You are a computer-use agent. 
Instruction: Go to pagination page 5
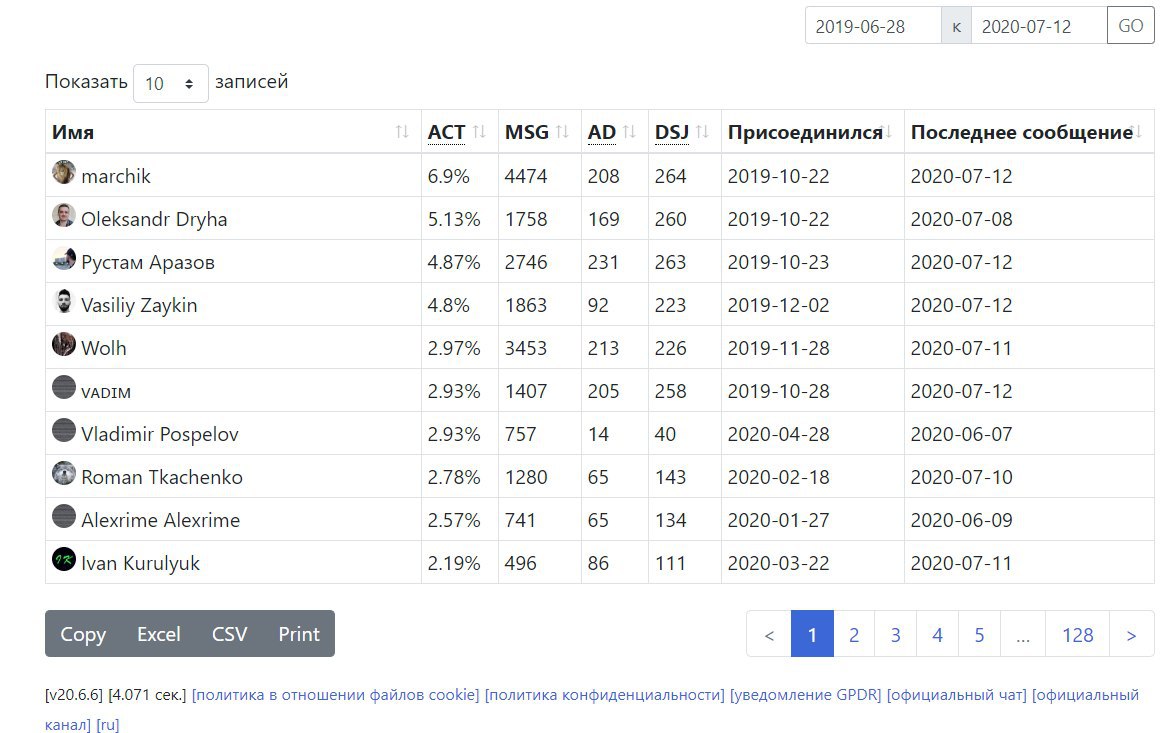[x=979, y=635]
